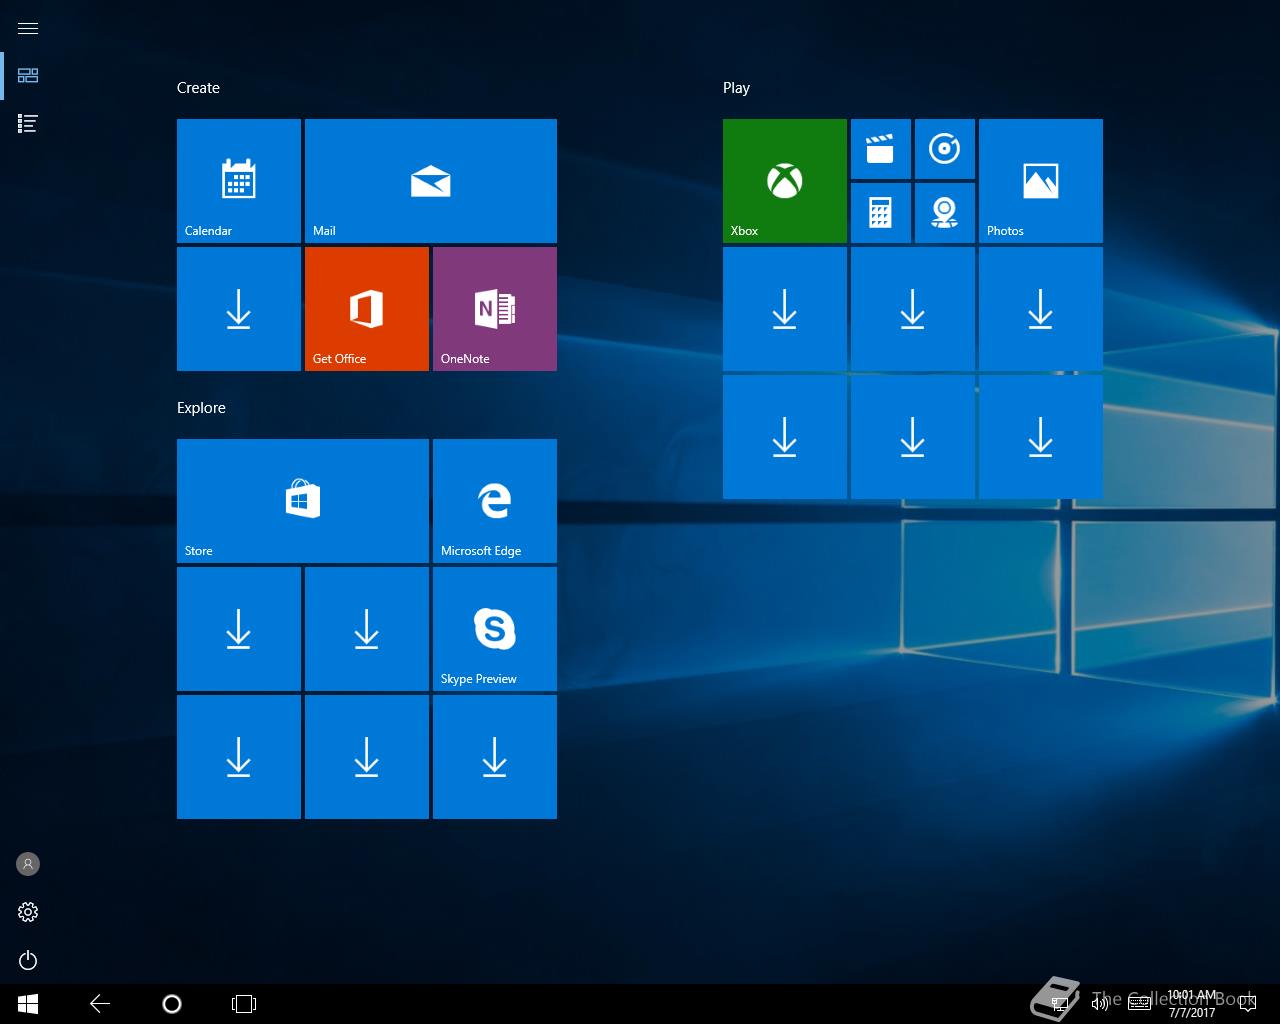Screen dimensions: 1280x1024
Task: Click the Play group header
Action: click(x=736, y=88)
